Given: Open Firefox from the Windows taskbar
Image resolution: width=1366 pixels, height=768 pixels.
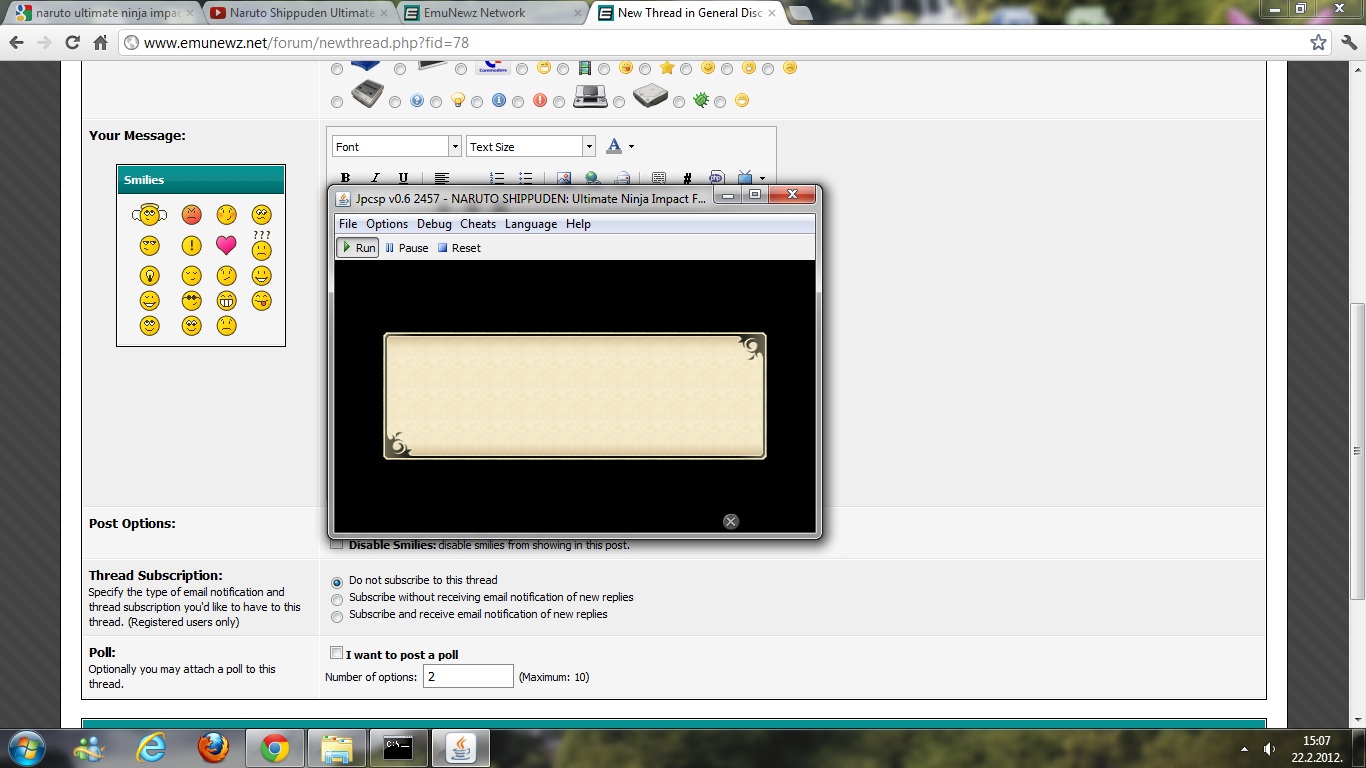Looking at the screenshot, I should (212, 747).
